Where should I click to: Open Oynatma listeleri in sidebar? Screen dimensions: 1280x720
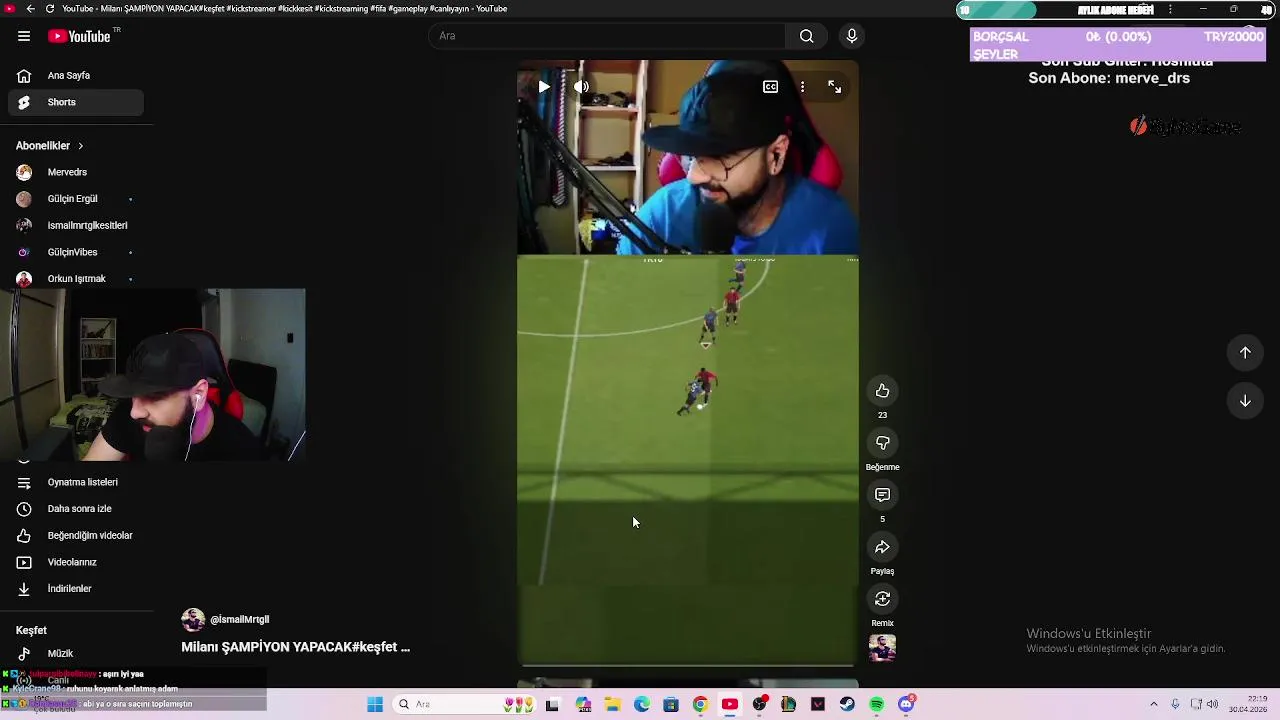(x=76, y=482)
